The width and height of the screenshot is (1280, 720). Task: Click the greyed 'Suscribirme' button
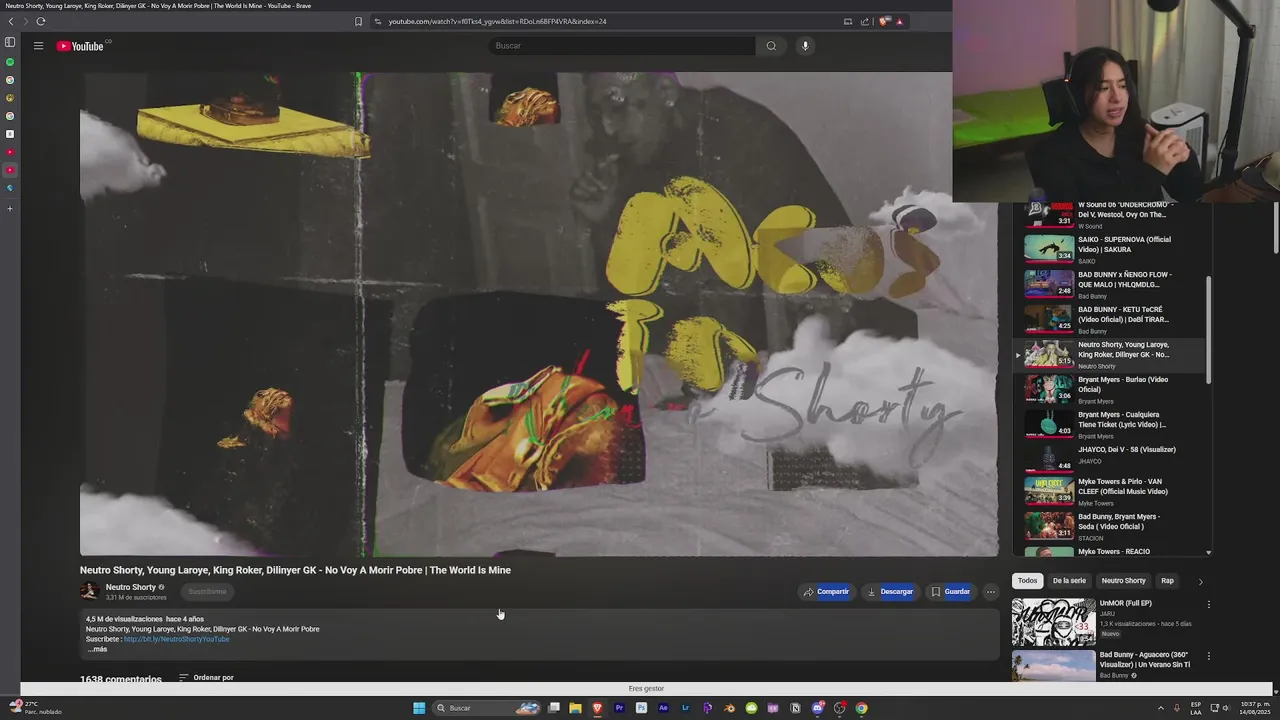pos(207,592)
